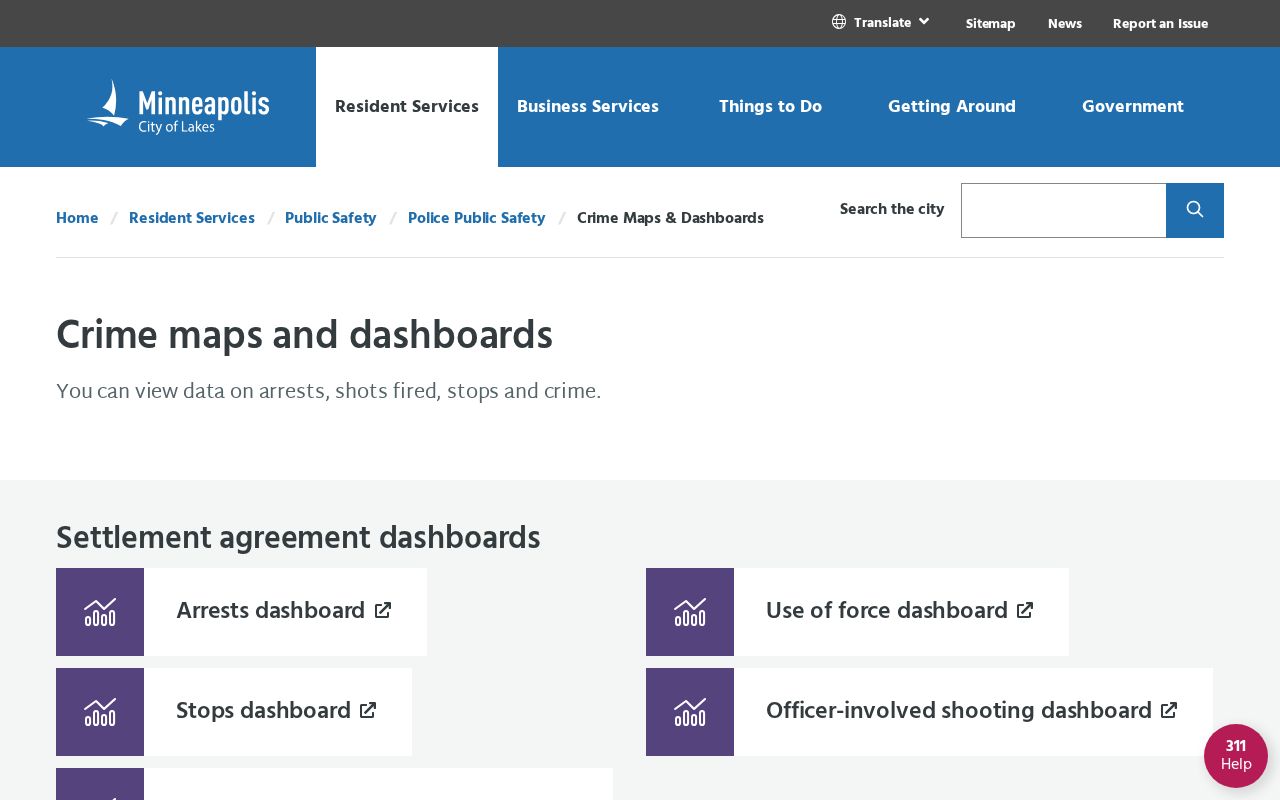Viewport: 1280px width, 800px height.
Task: Focus the Search the city input field
Action: 1064,210
